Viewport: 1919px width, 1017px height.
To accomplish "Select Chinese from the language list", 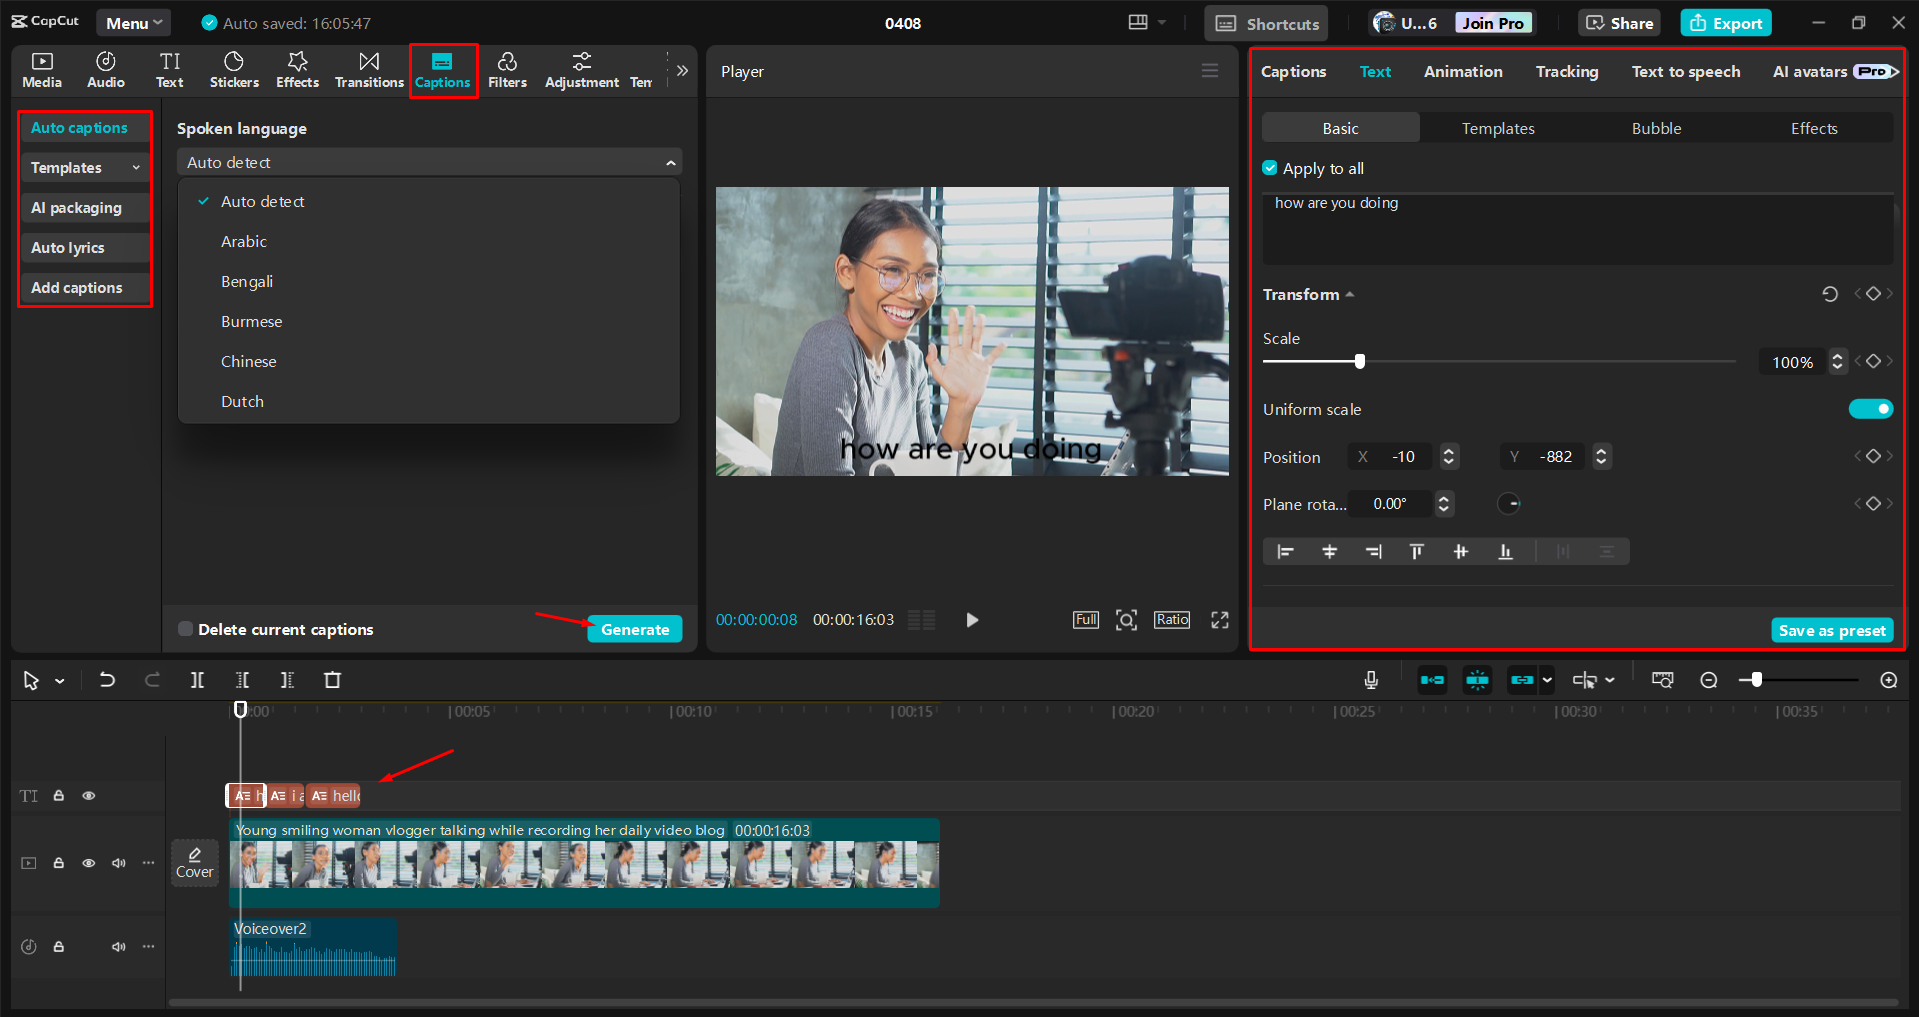I will point(248,361).
